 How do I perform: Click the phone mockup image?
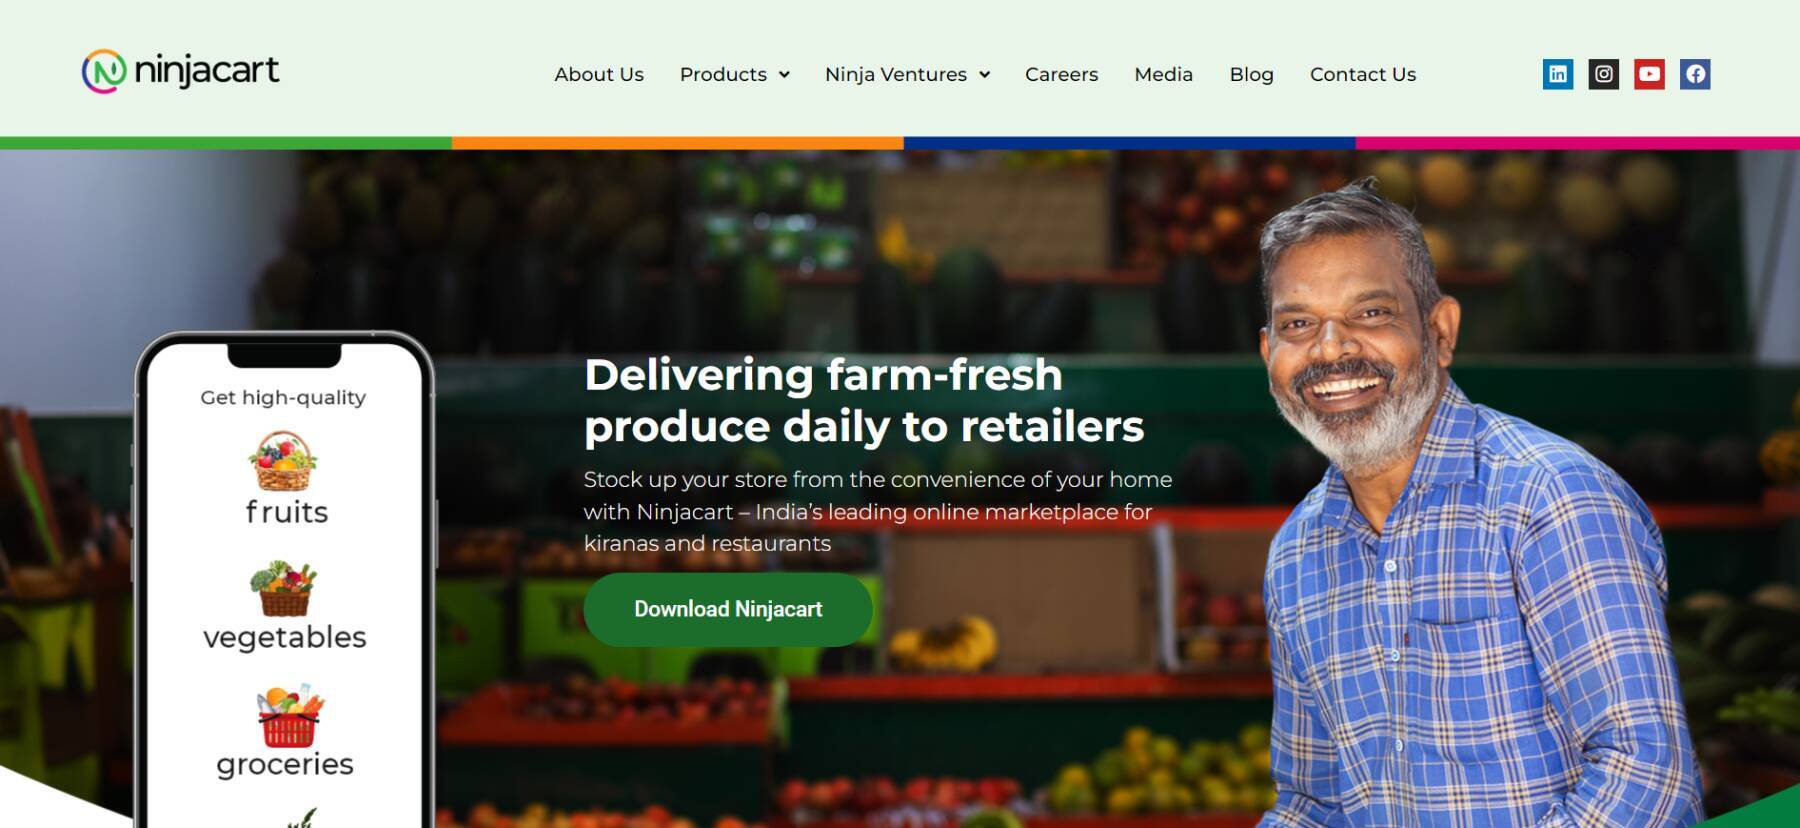pyautogui.click(x=285, y=580)
